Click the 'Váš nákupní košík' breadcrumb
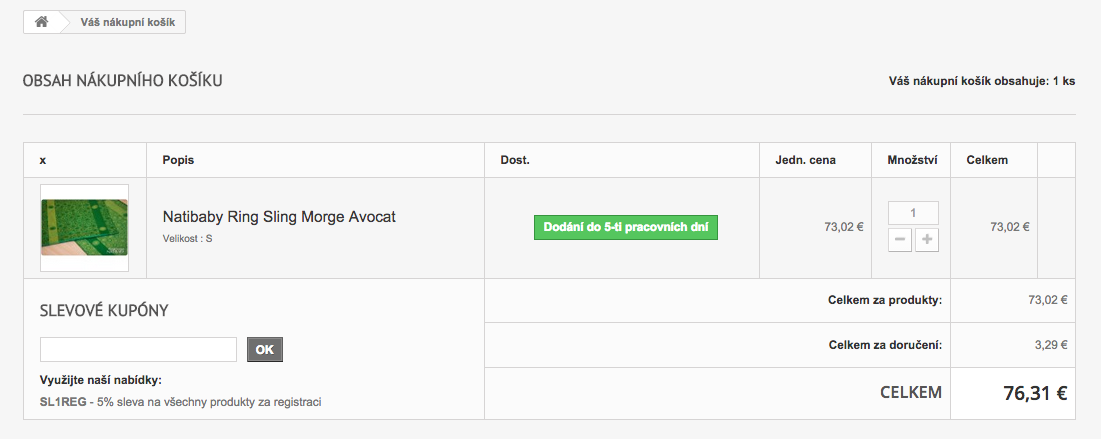Image resolution: width=1101 pixels, height=439 pixels. coord(126,22)
